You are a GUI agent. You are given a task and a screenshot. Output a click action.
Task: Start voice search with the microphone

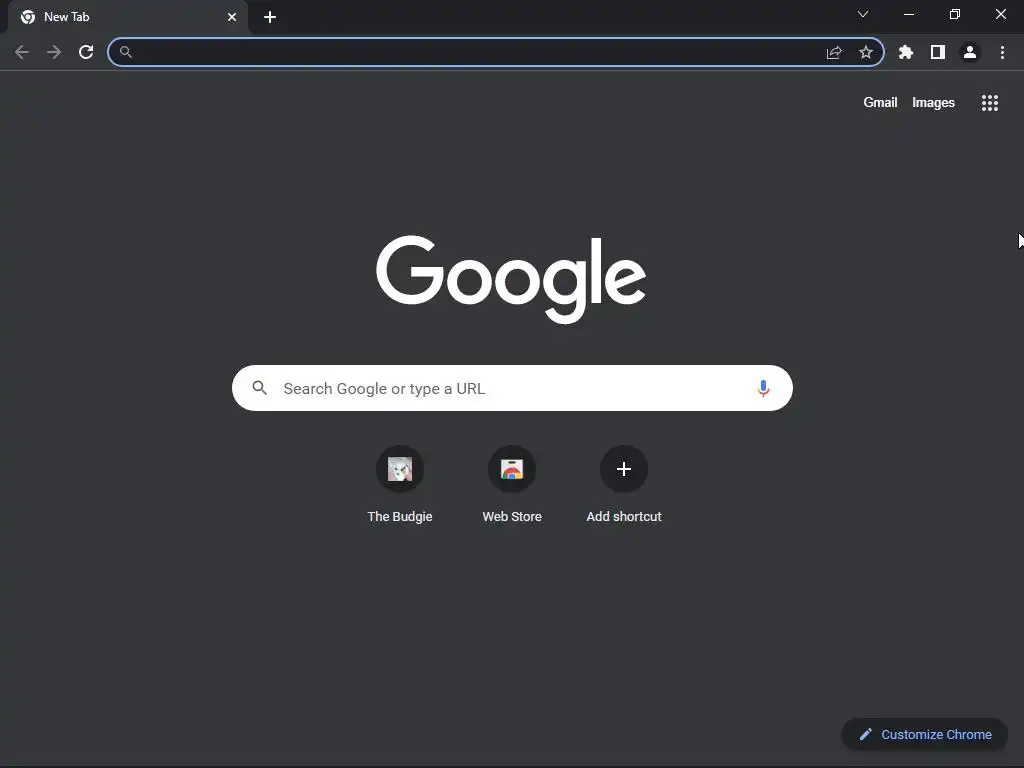(x=763, y=388)
